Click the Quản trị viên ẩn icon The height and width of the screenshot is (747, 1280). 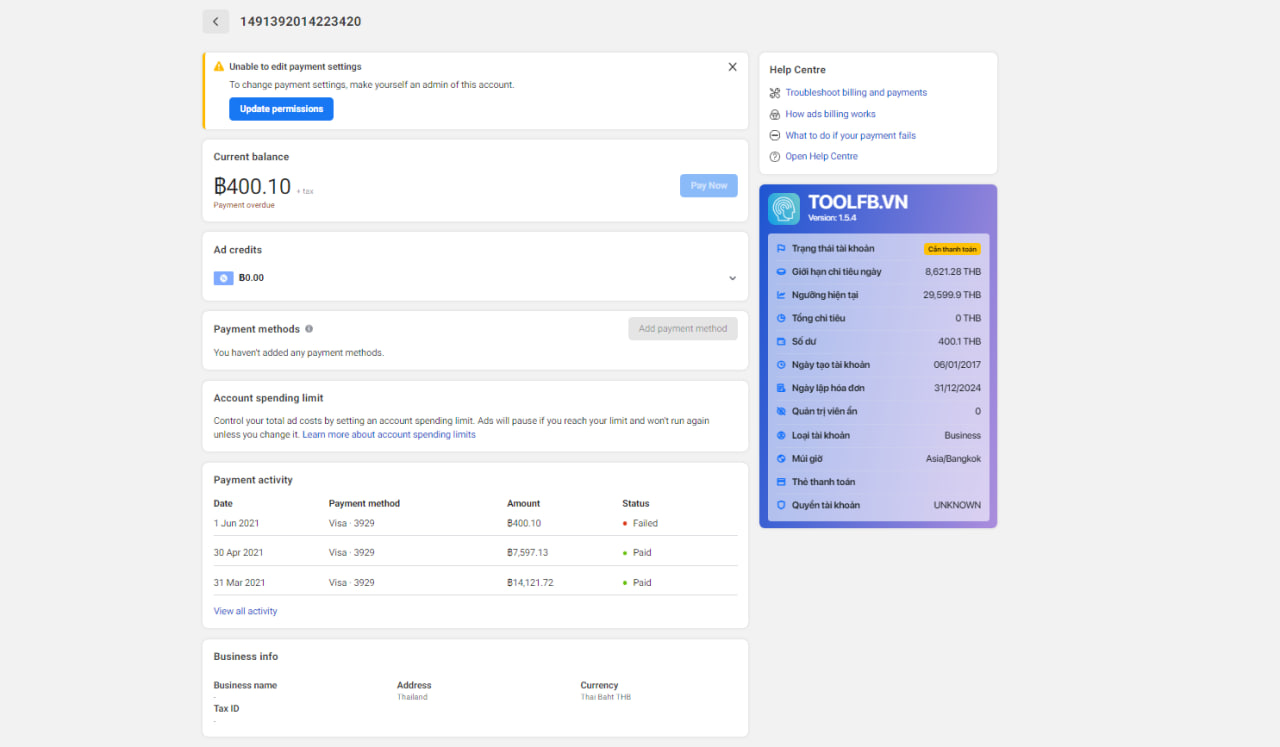[x=781, y=411]
